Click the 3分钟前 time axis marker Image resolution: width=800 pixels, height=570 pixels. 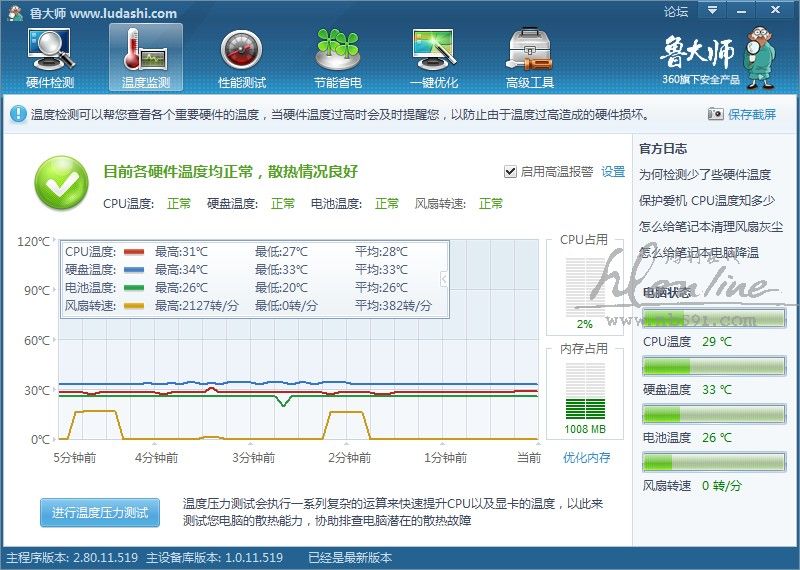[254, 458]
